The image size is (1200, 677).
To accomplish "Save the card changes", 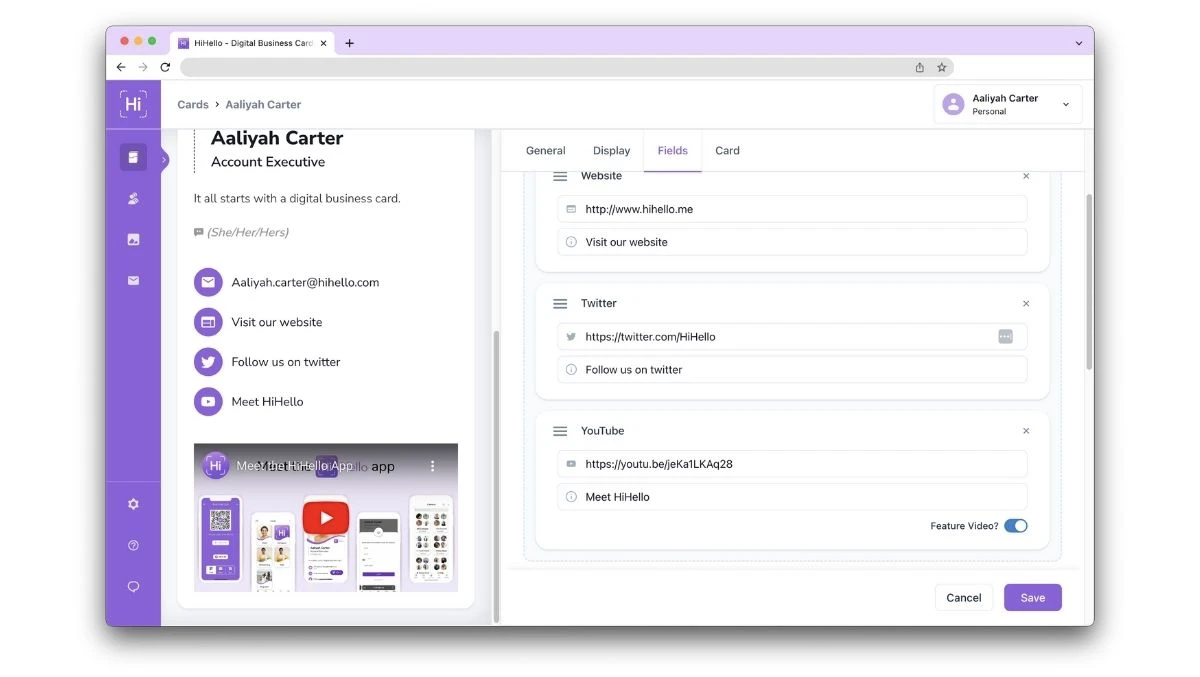I will tap(1032, 597).
